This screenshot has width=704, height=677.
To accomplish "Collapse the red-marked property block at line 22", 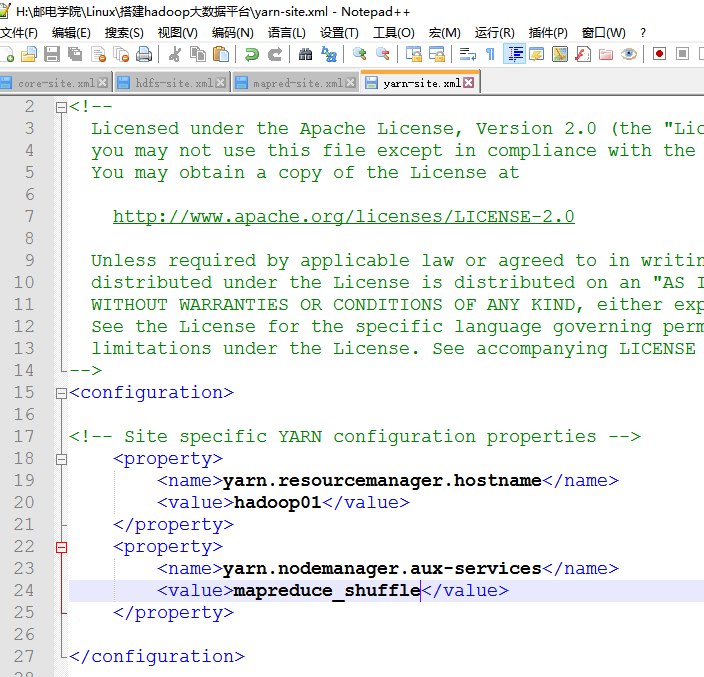I will (62, 548).
